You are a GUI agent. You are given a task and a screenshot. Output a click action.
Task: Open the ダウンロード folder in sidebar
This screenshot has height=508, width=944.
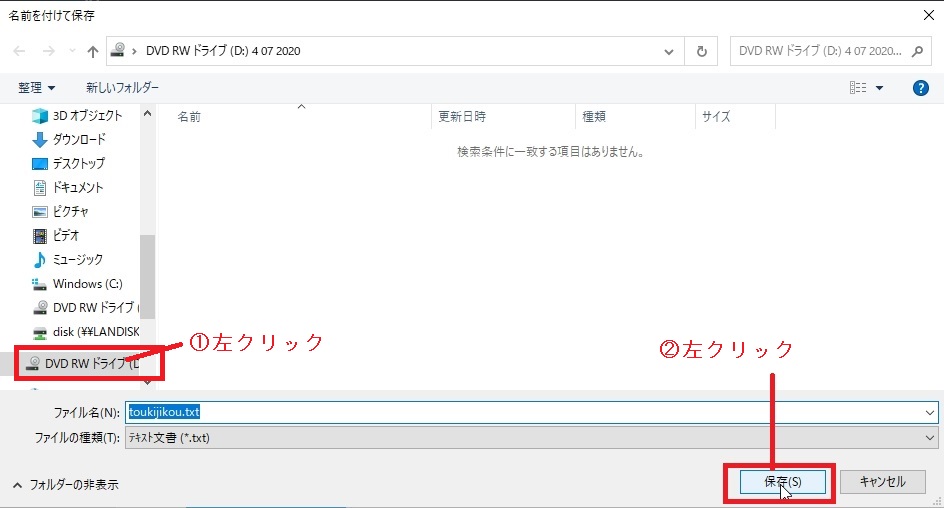tap(78, 139)
